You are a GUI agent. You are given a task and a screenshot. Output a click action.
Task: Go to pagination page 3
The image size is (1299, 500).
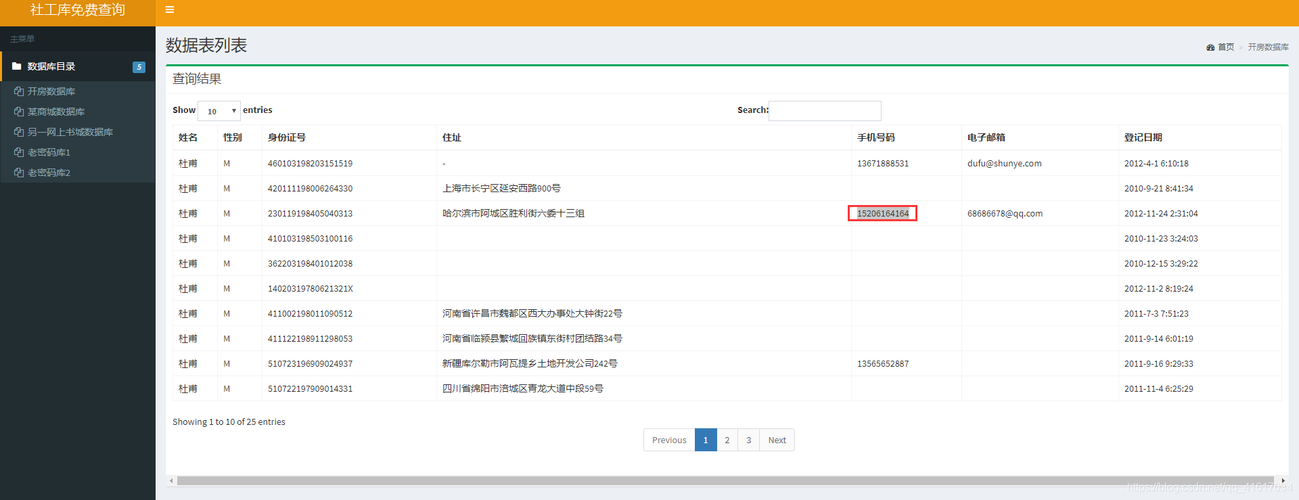749,440
